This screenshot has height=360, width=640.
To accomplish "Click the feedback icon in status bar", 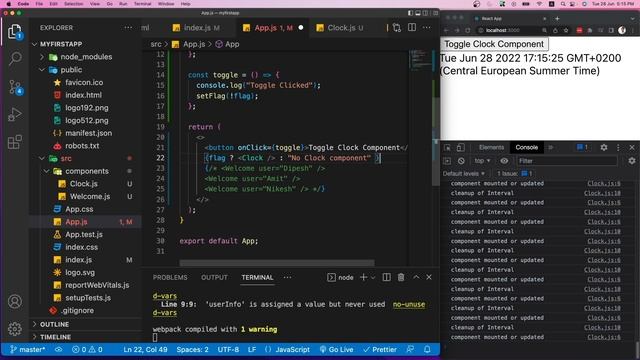I will click(410, 349).
